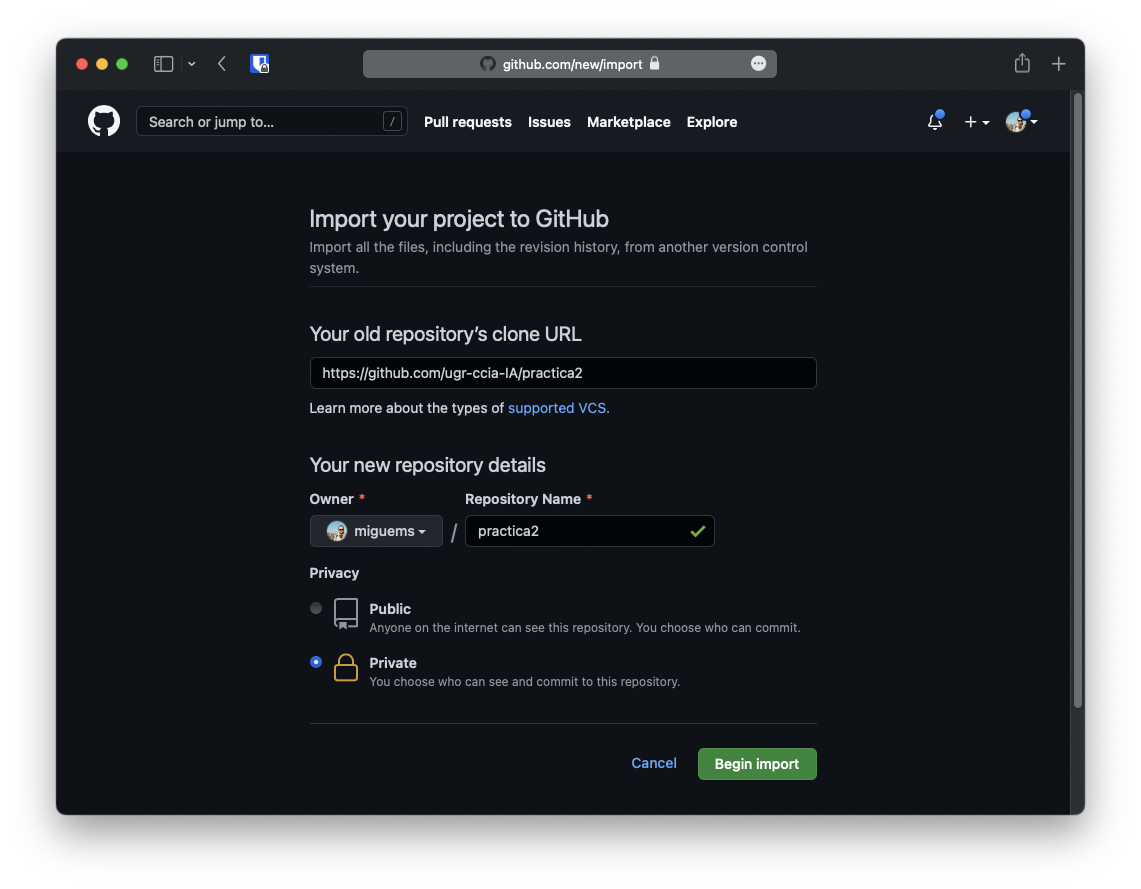1141x889 pixels.
Task: Focus the Search or jump to field
Action: coord(271,121)
